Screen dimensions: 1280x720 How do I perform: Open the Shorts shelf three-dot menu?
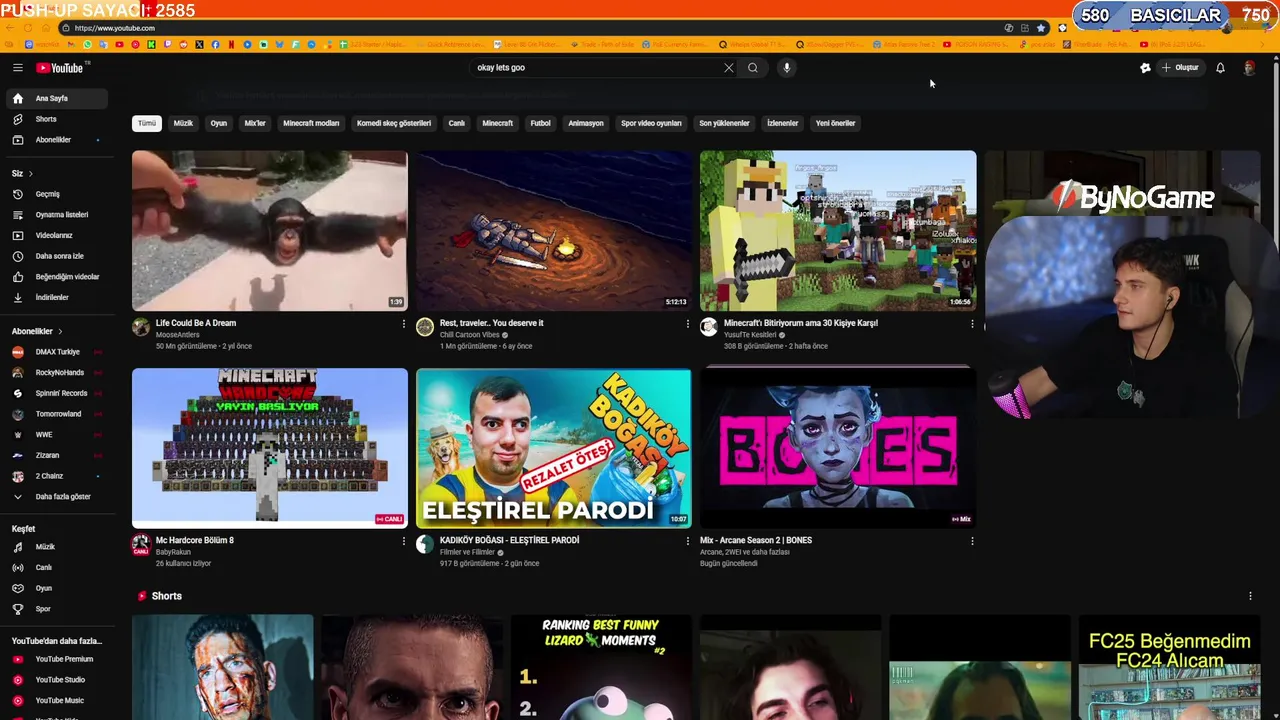coord(1250,596)
